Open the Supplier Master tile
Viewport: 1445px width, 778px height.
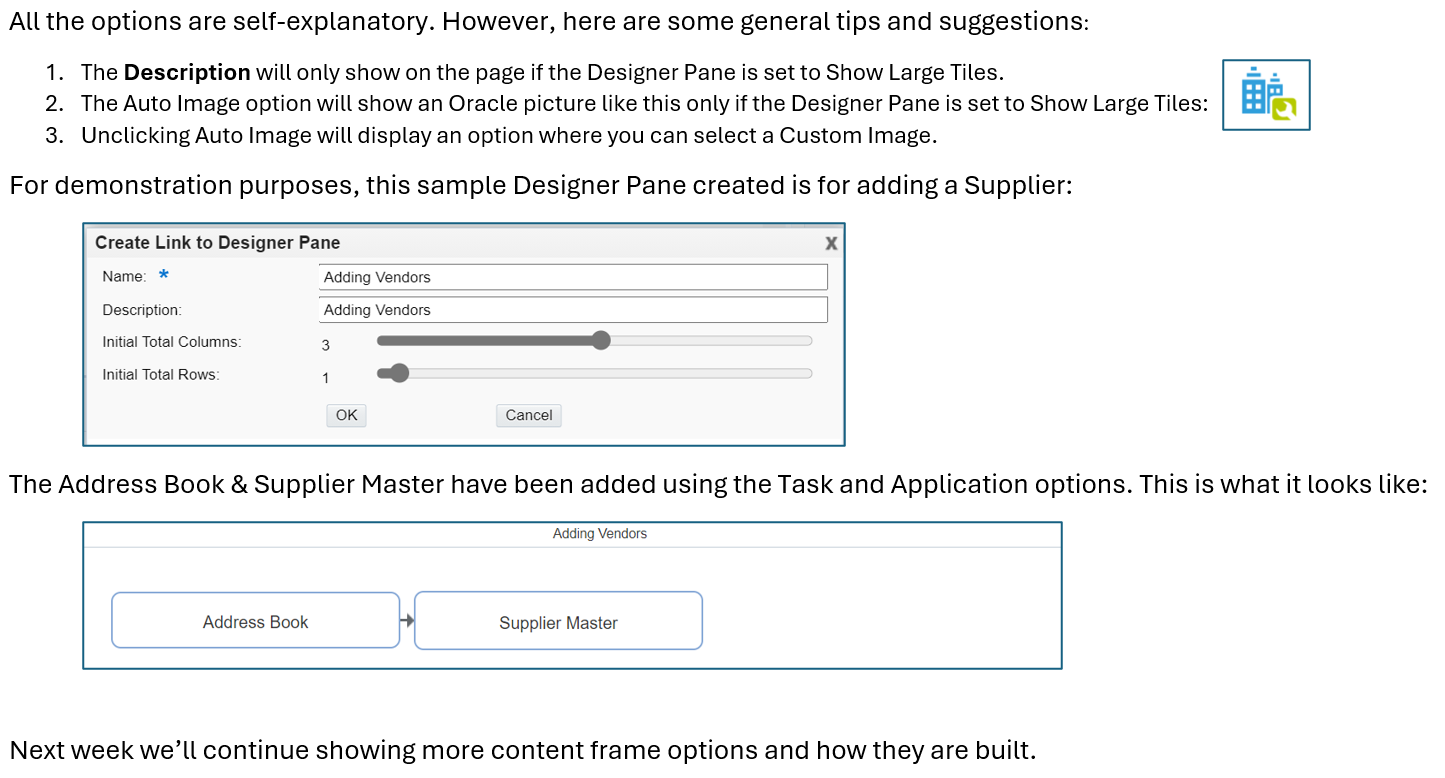[x=558, y=622]
